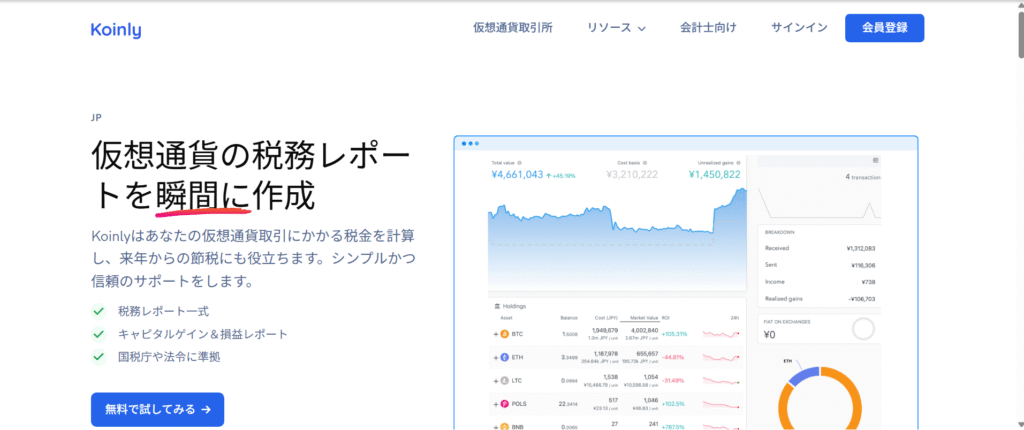Expand the BTC holdings row plus sign

tap(495, 333)
